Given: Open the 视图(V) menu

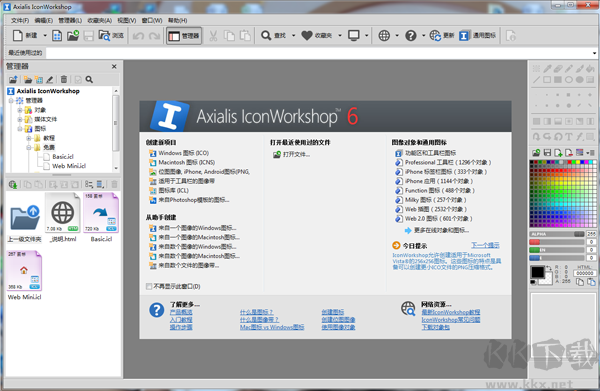Looking at the screenshot, I should pyautogui.click(x=127, y=20).
